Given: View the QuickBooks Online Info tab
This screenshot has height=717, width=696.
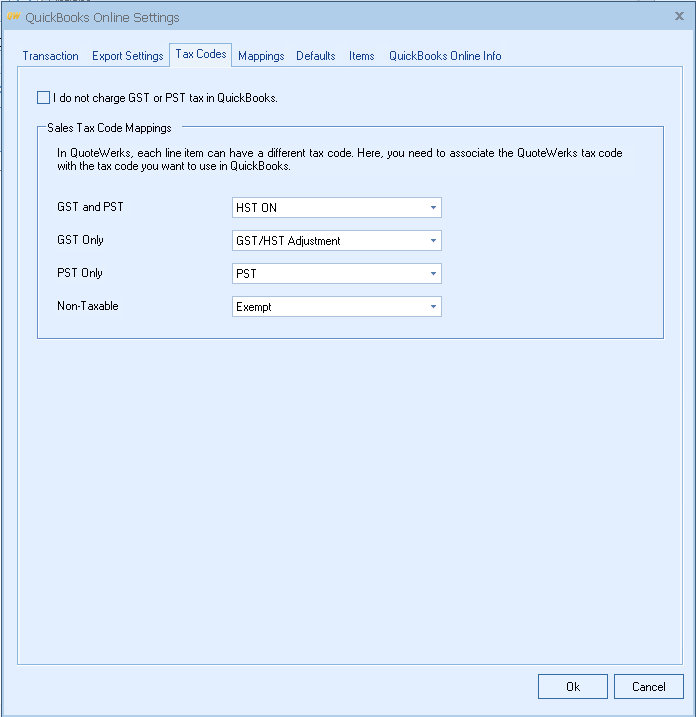Looking at the screenshot, I should [x=445, y=56].
